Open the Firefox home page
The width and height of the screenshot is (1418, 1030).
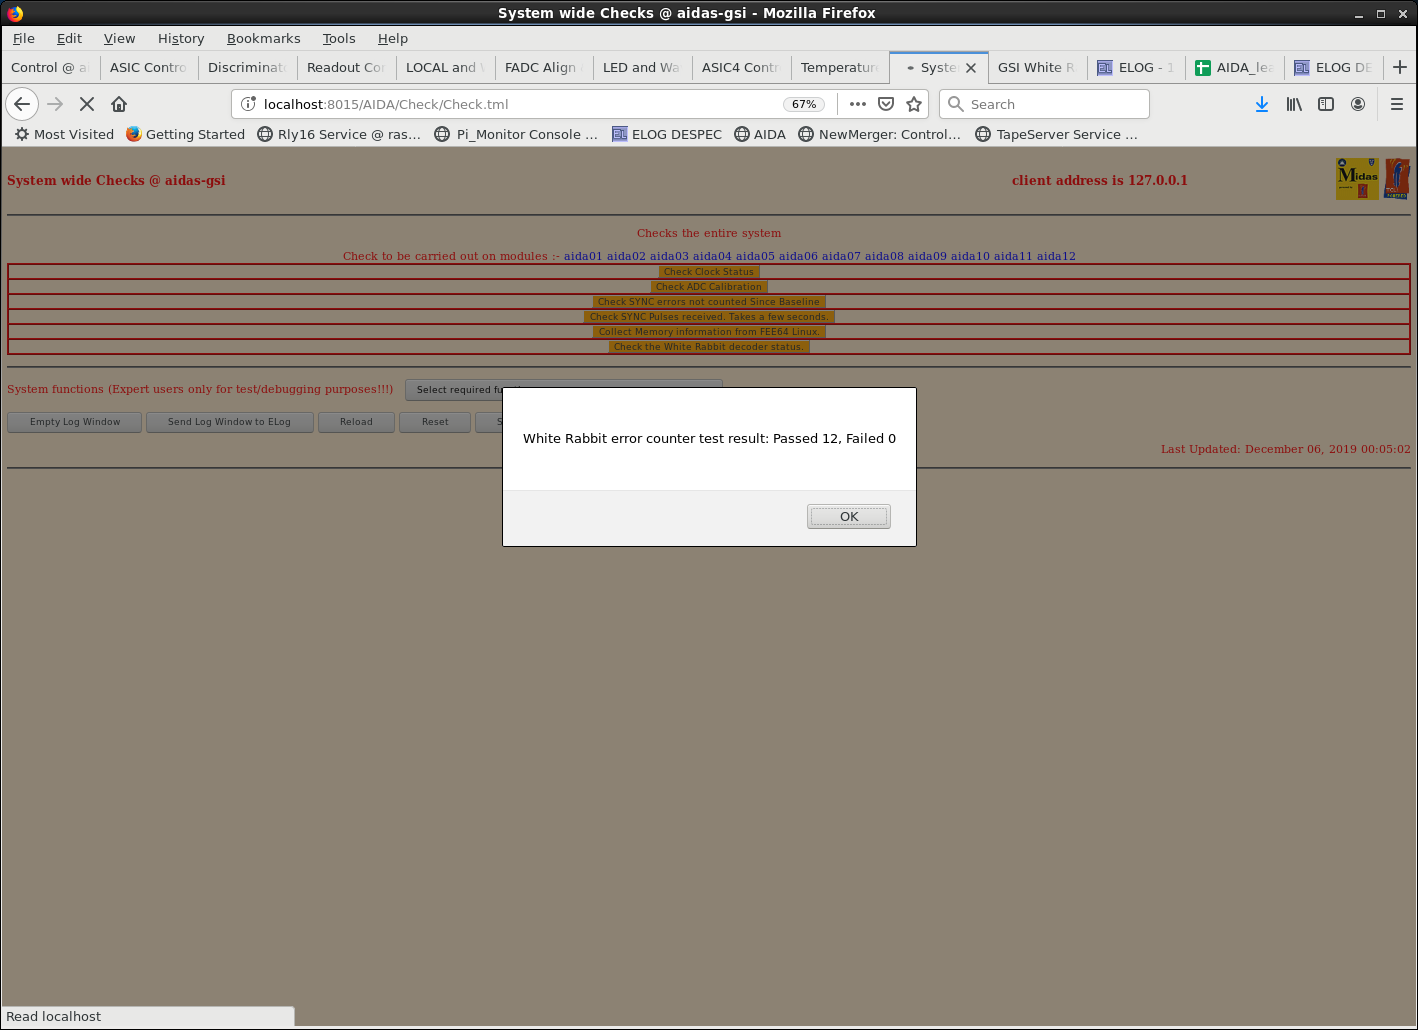[119, 104]
